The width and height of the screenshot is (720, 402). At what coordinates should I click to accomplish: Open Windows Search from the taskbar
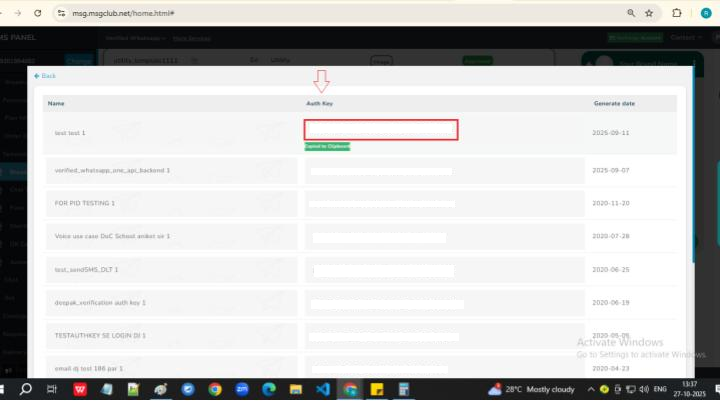(x=25, y=389)
